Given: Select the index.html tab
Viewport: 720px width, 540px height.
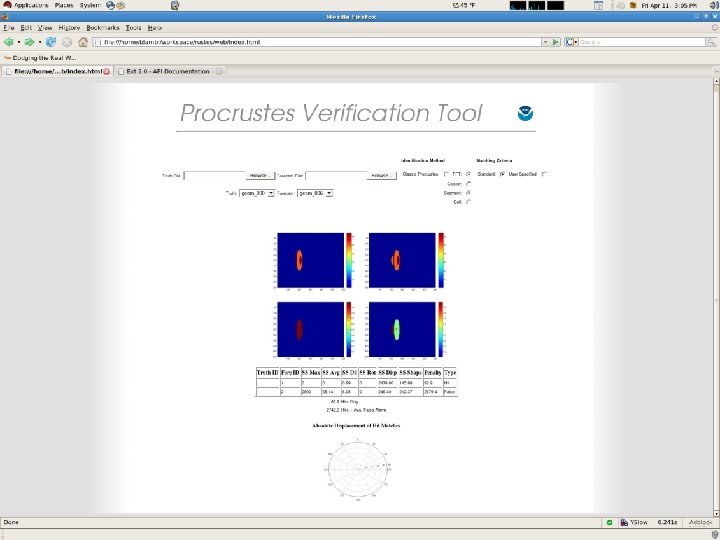Looking at the screenshot, I should point(56,72).
